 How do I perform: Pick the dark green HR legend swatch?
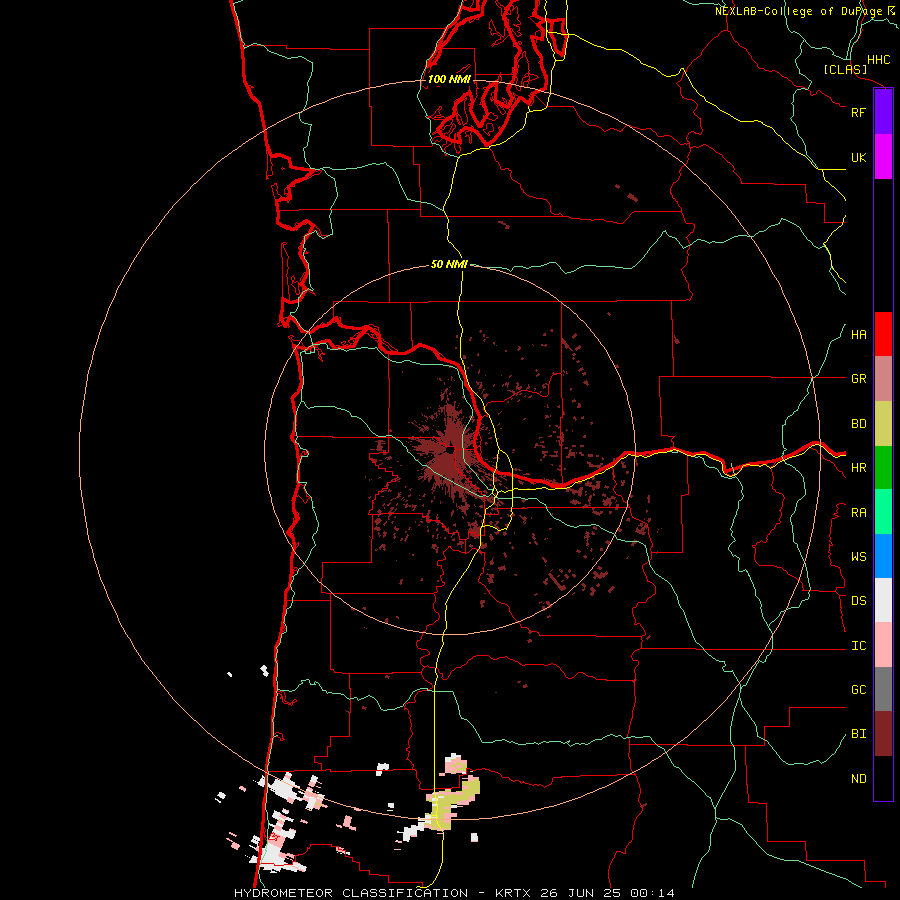883,468
